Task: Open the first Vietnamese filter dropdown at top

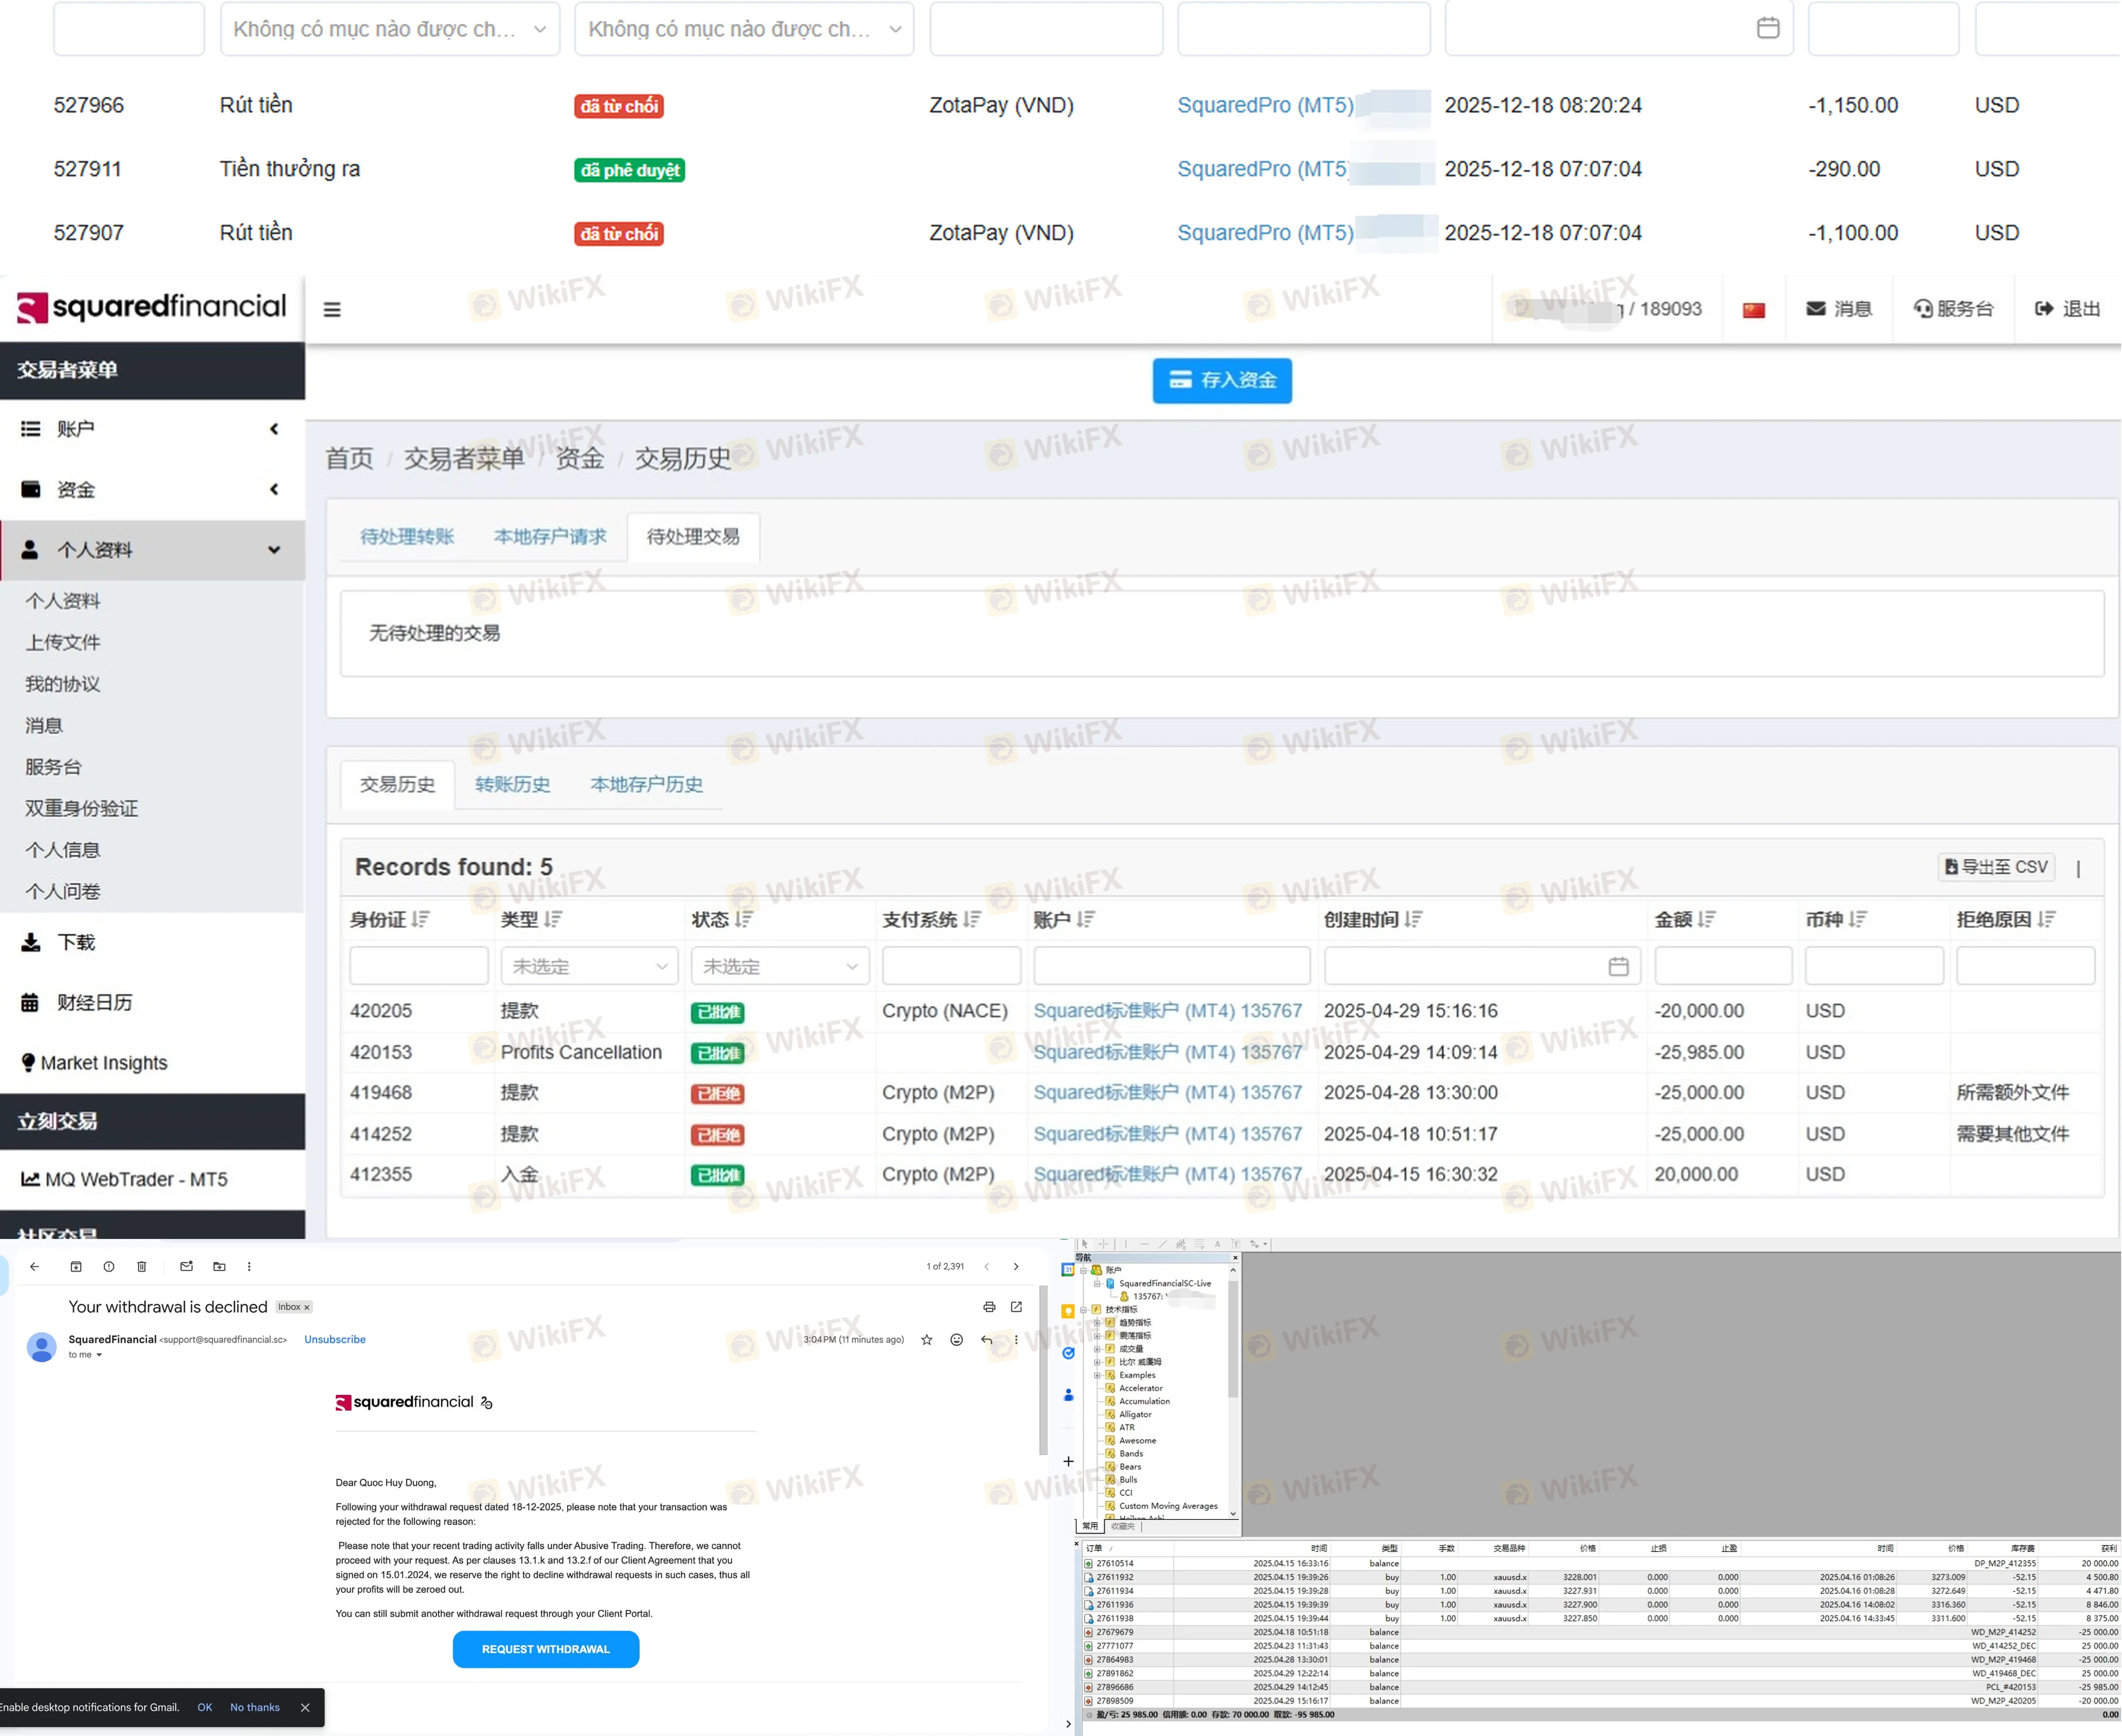Action: coord(390,29)
